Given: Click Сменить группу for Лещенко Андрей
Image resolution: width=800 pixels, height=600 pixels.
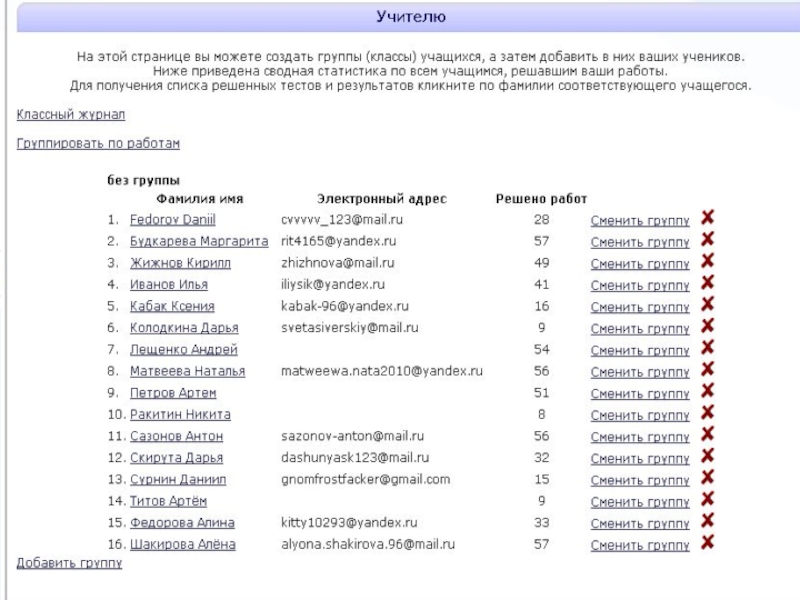Looking at the screenshot, I should tap(640, 351).
